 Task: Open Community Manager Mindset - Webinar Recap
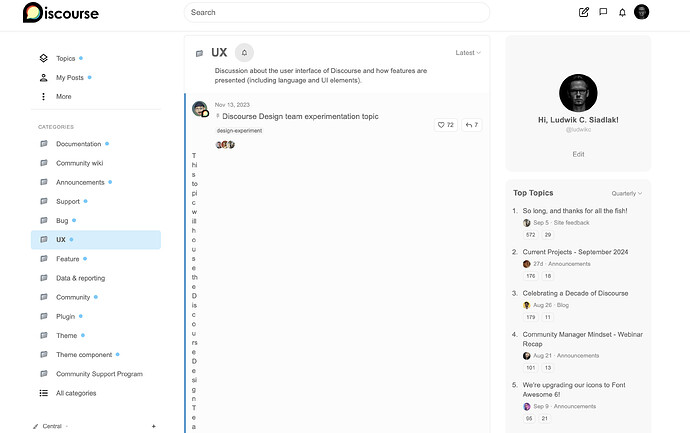(583, 339)
